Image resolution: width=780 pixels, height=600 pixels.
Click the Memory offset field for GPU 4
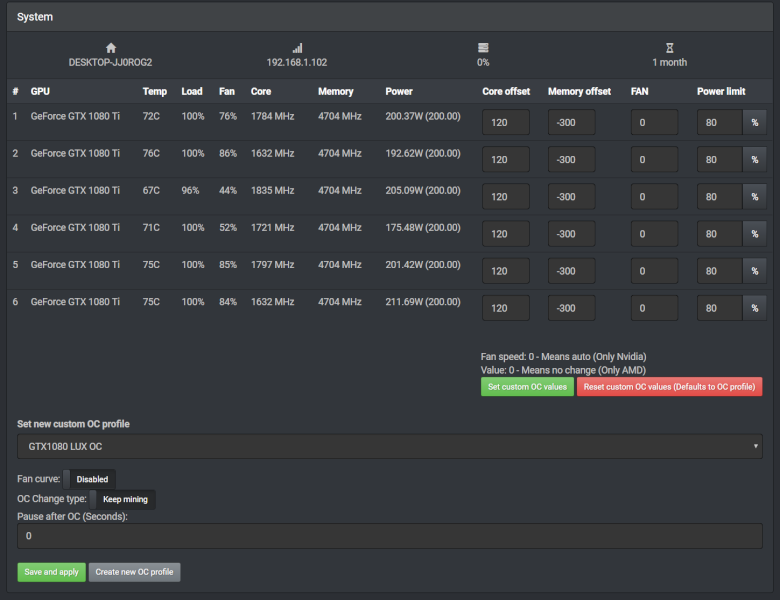tap(572, 234)
